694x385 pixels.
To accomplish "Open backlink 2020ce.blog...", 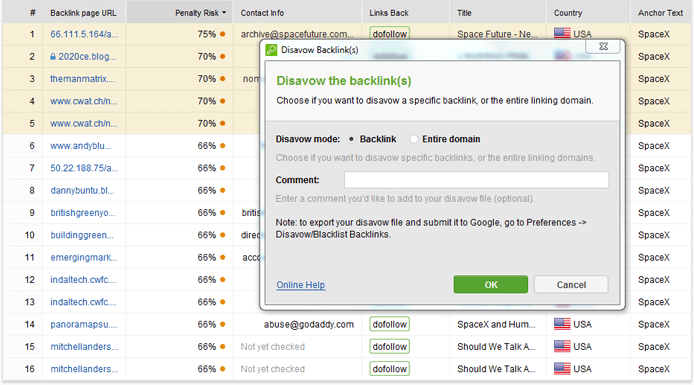I will (87, 57).
